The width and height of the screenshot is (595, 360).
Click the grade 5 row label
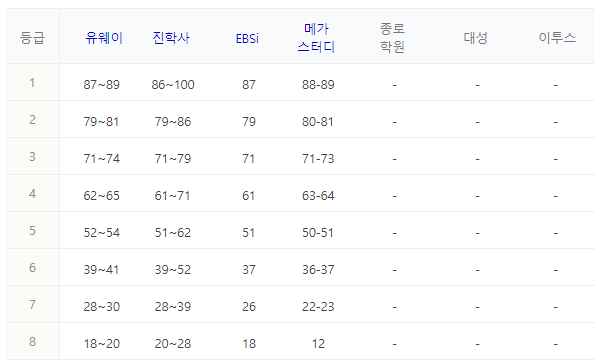[32, 231]
